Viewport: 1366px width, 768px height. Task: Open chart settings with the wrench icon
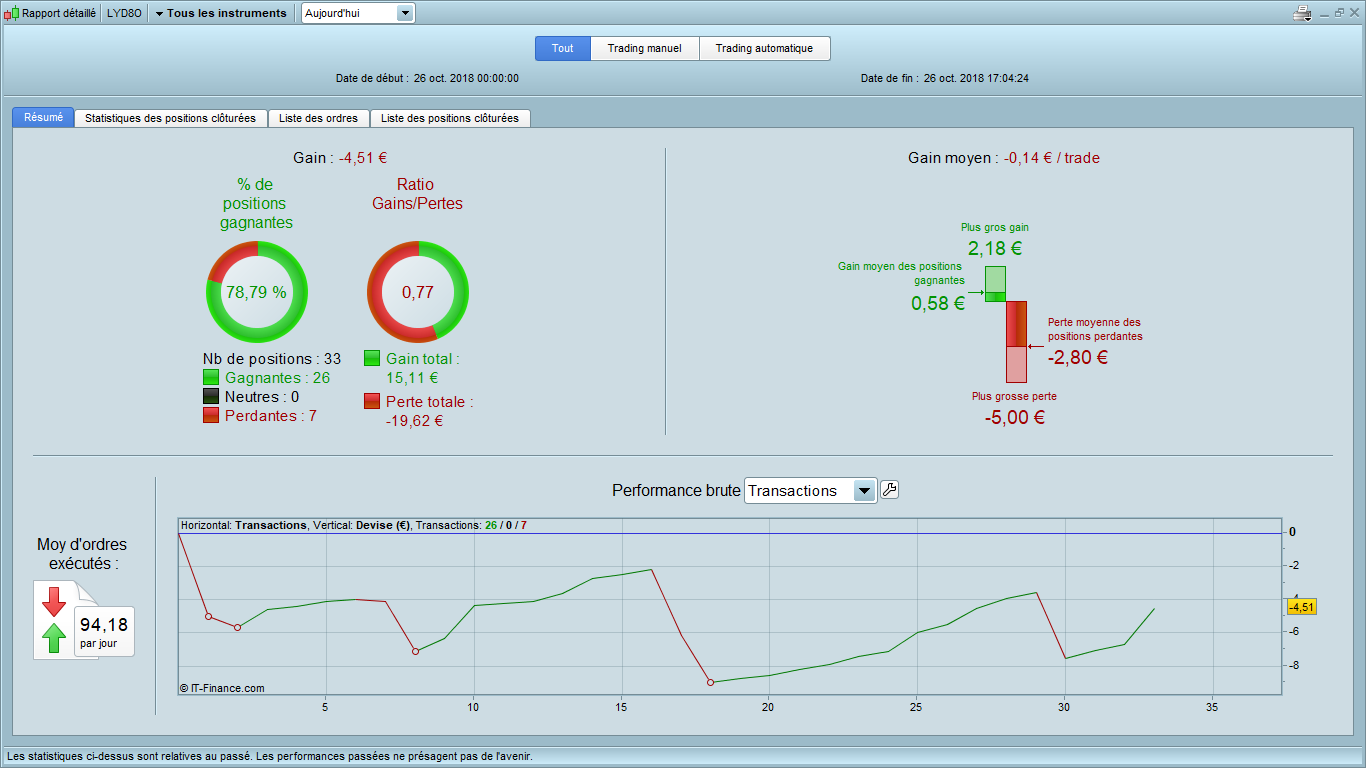click(x=889, y=490)
